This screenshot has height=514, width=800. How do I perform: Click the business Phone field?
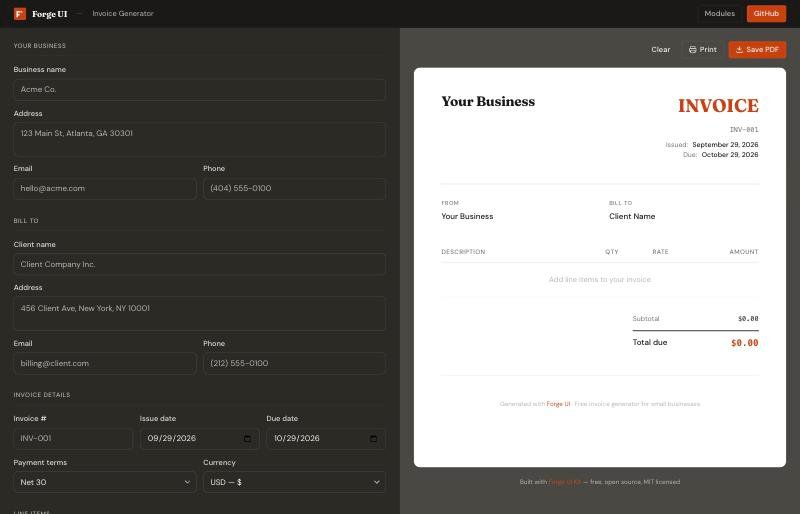(x=294, y=188)
